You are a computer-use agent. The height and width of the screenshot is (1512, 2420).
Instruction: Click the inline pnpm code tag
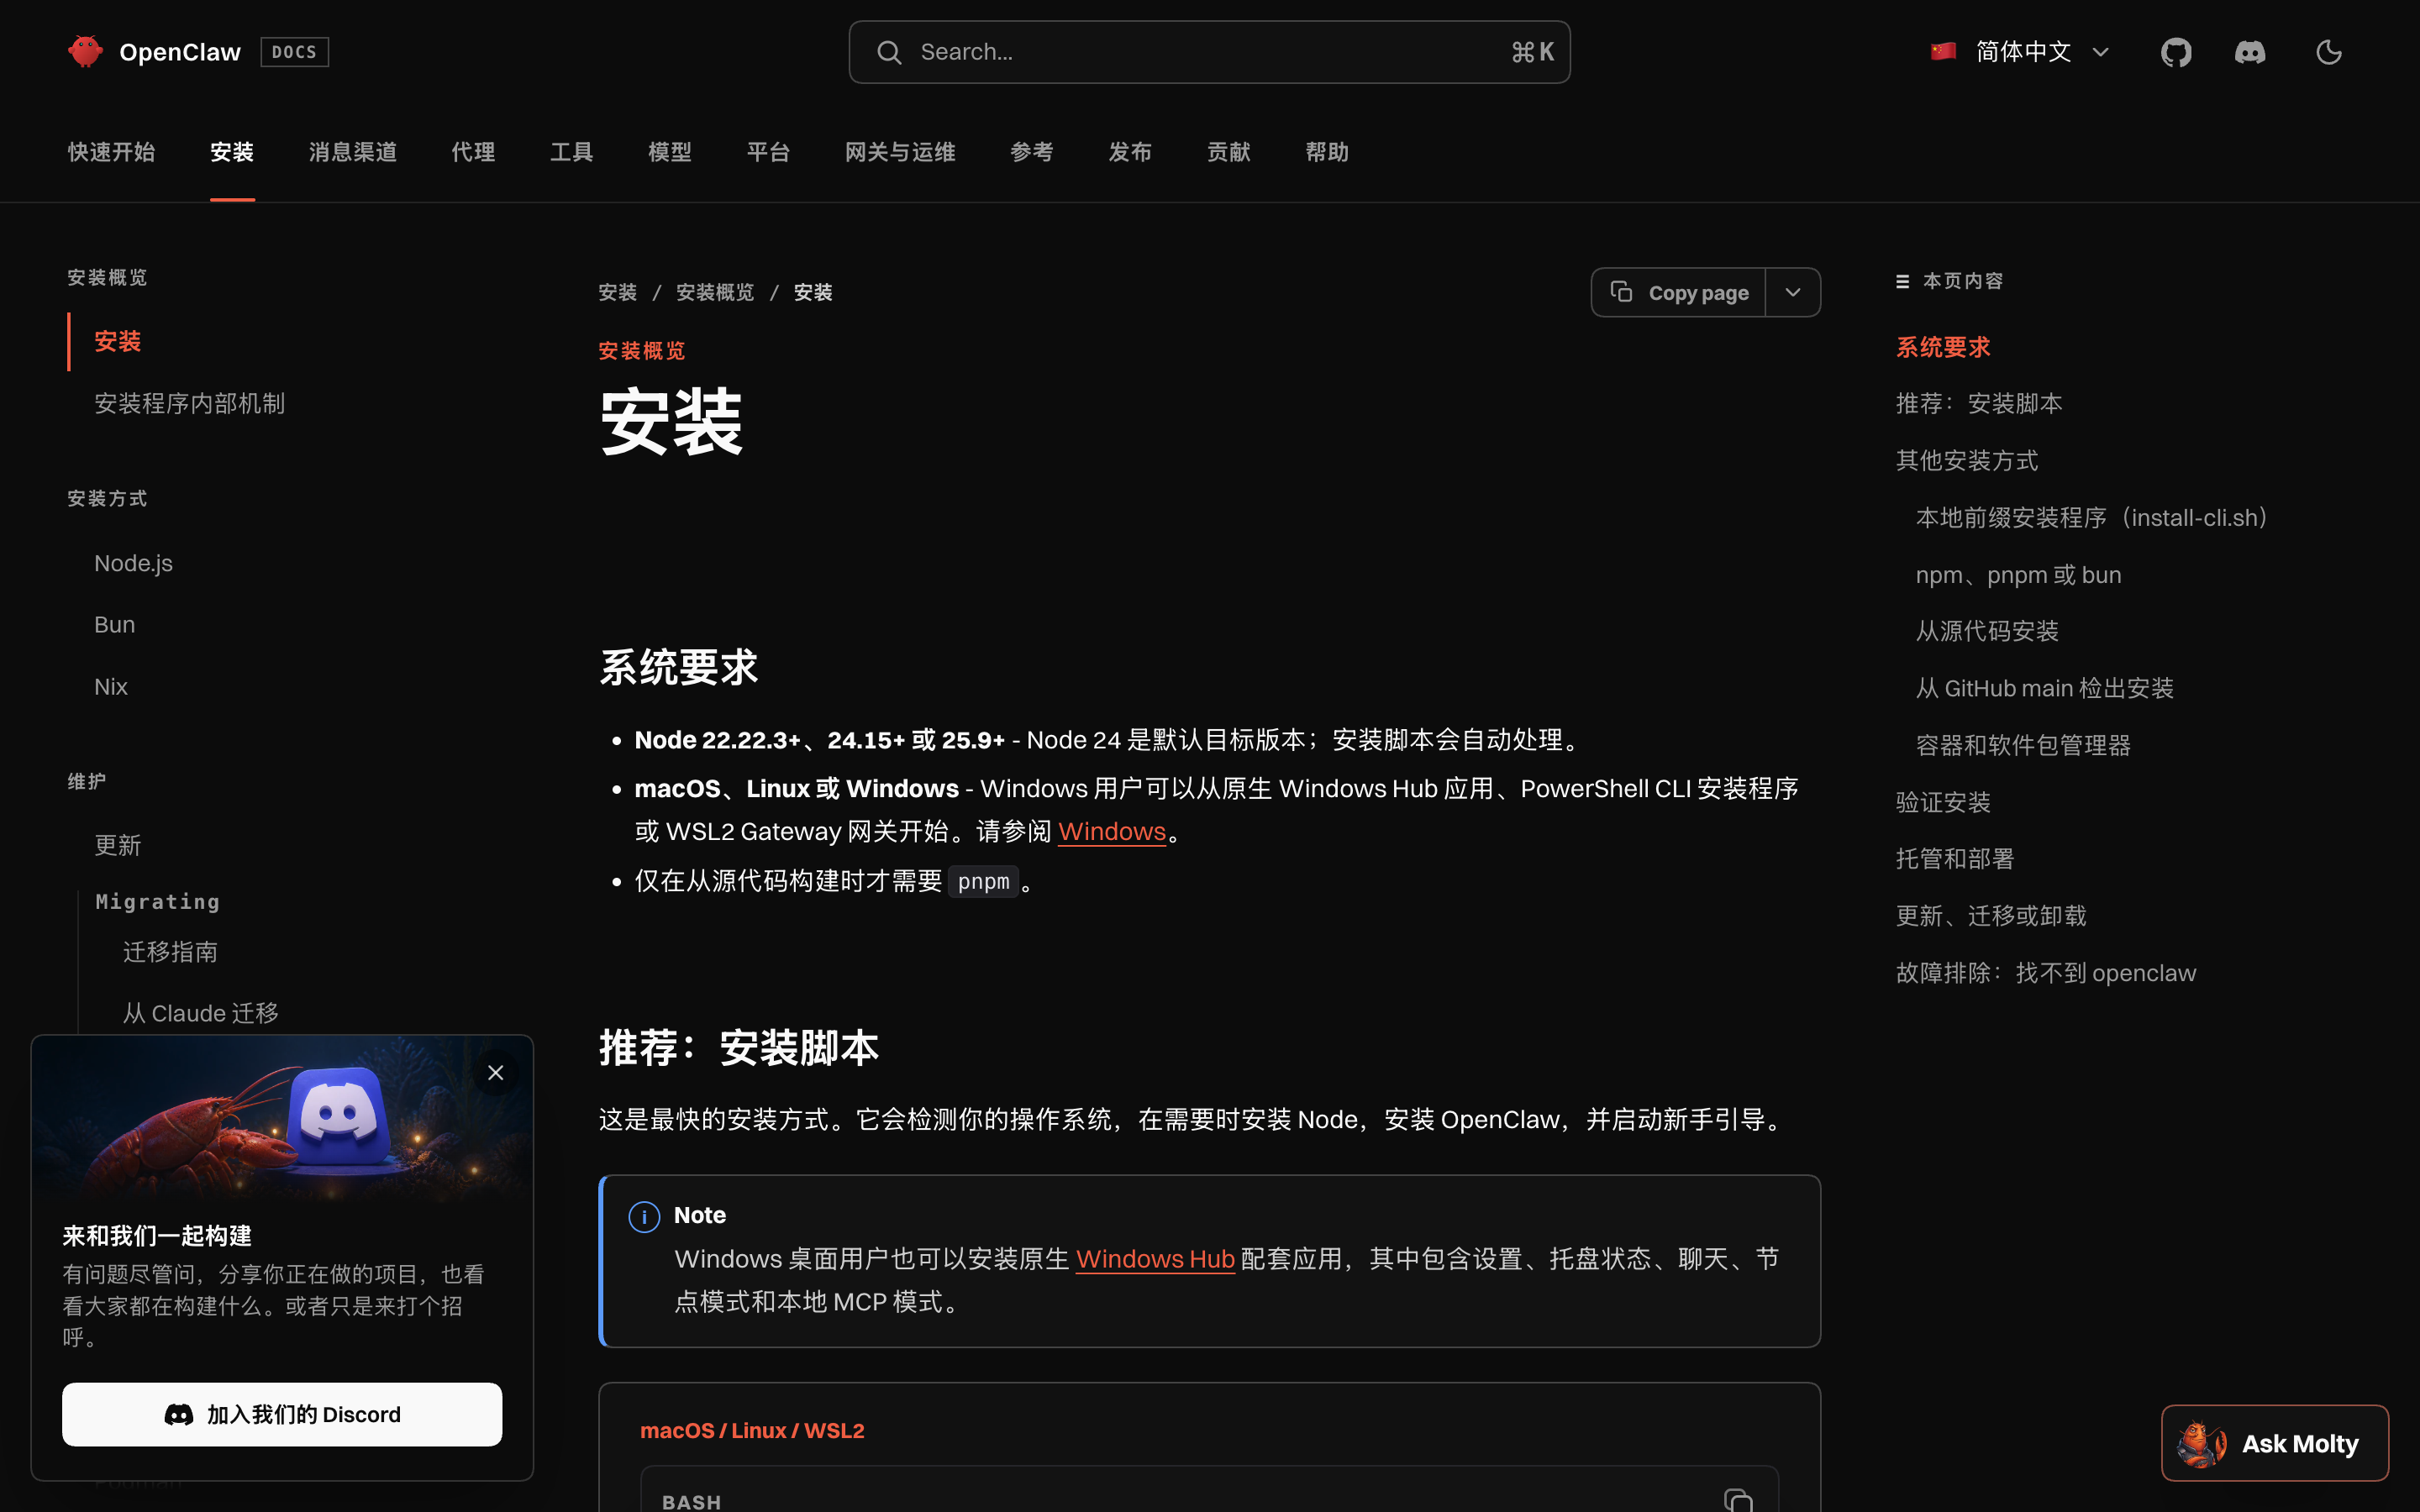tap(983, 882)
